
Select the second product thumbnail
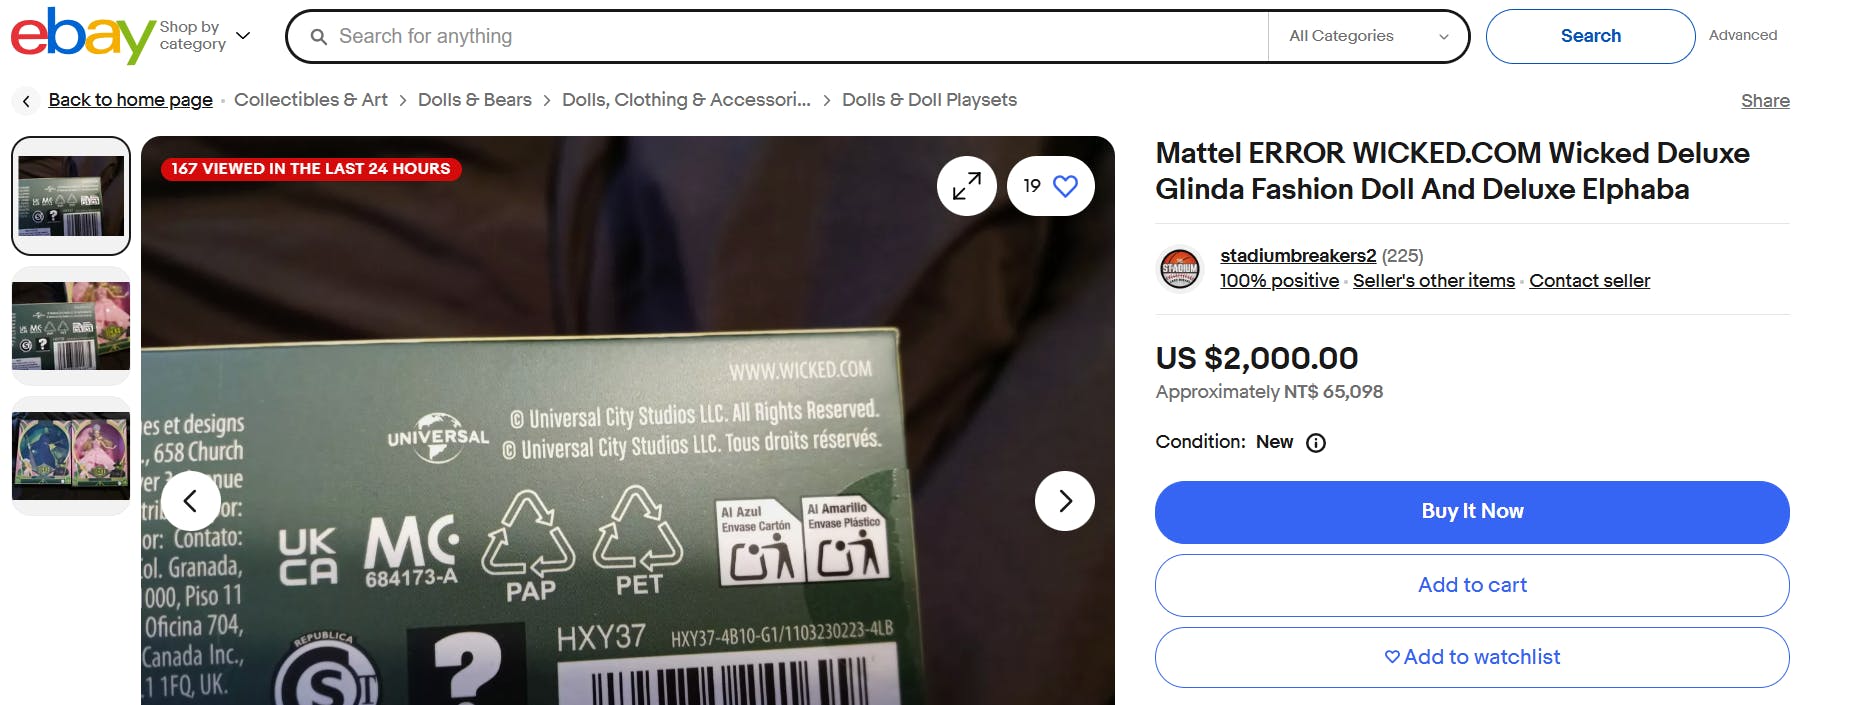click(x=71, y=326)
